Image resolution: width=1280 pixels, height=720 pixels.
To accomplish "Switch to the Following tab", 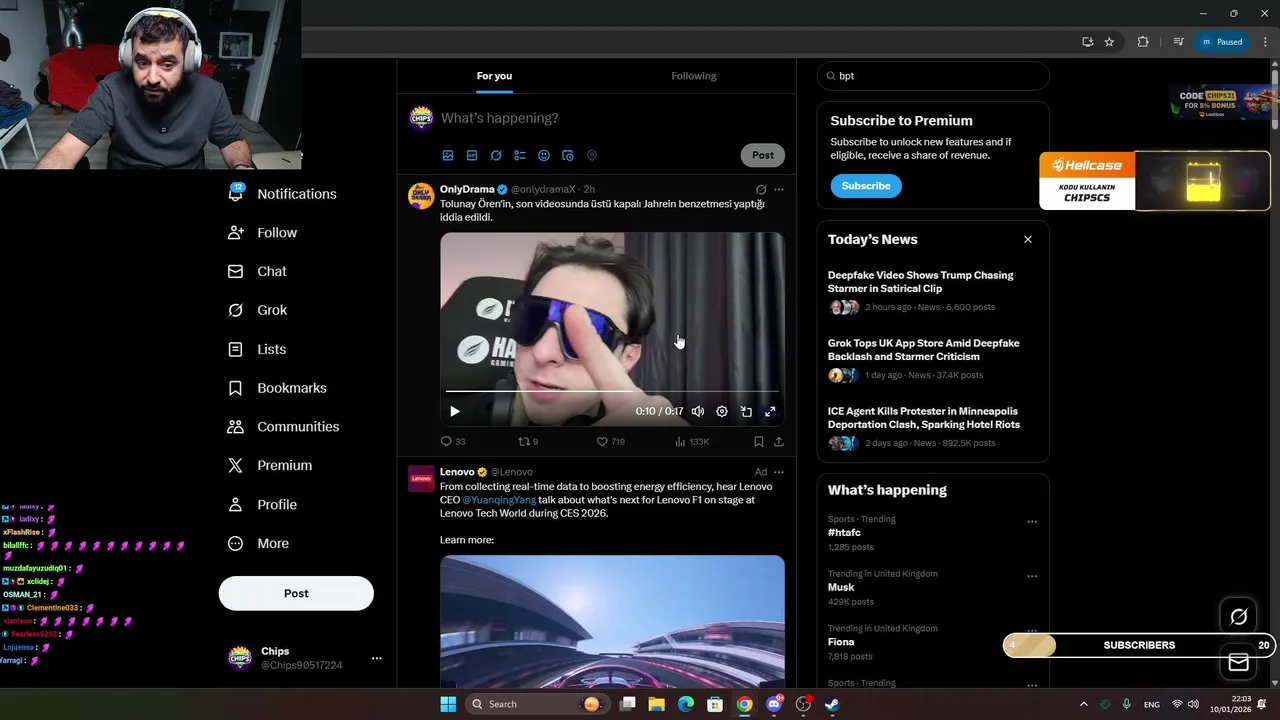I will point(694,76).
